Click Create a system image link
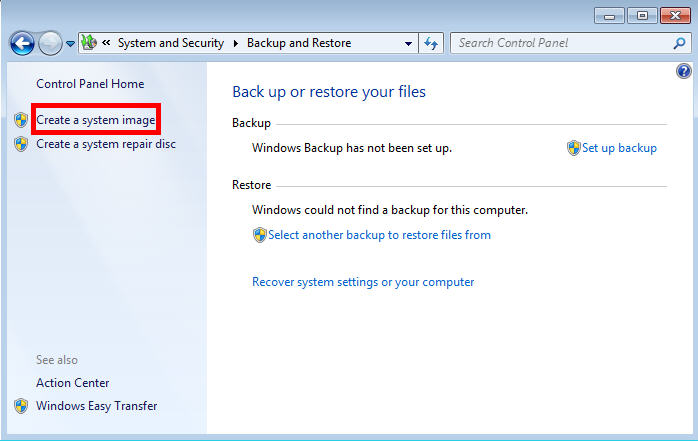 96,120
